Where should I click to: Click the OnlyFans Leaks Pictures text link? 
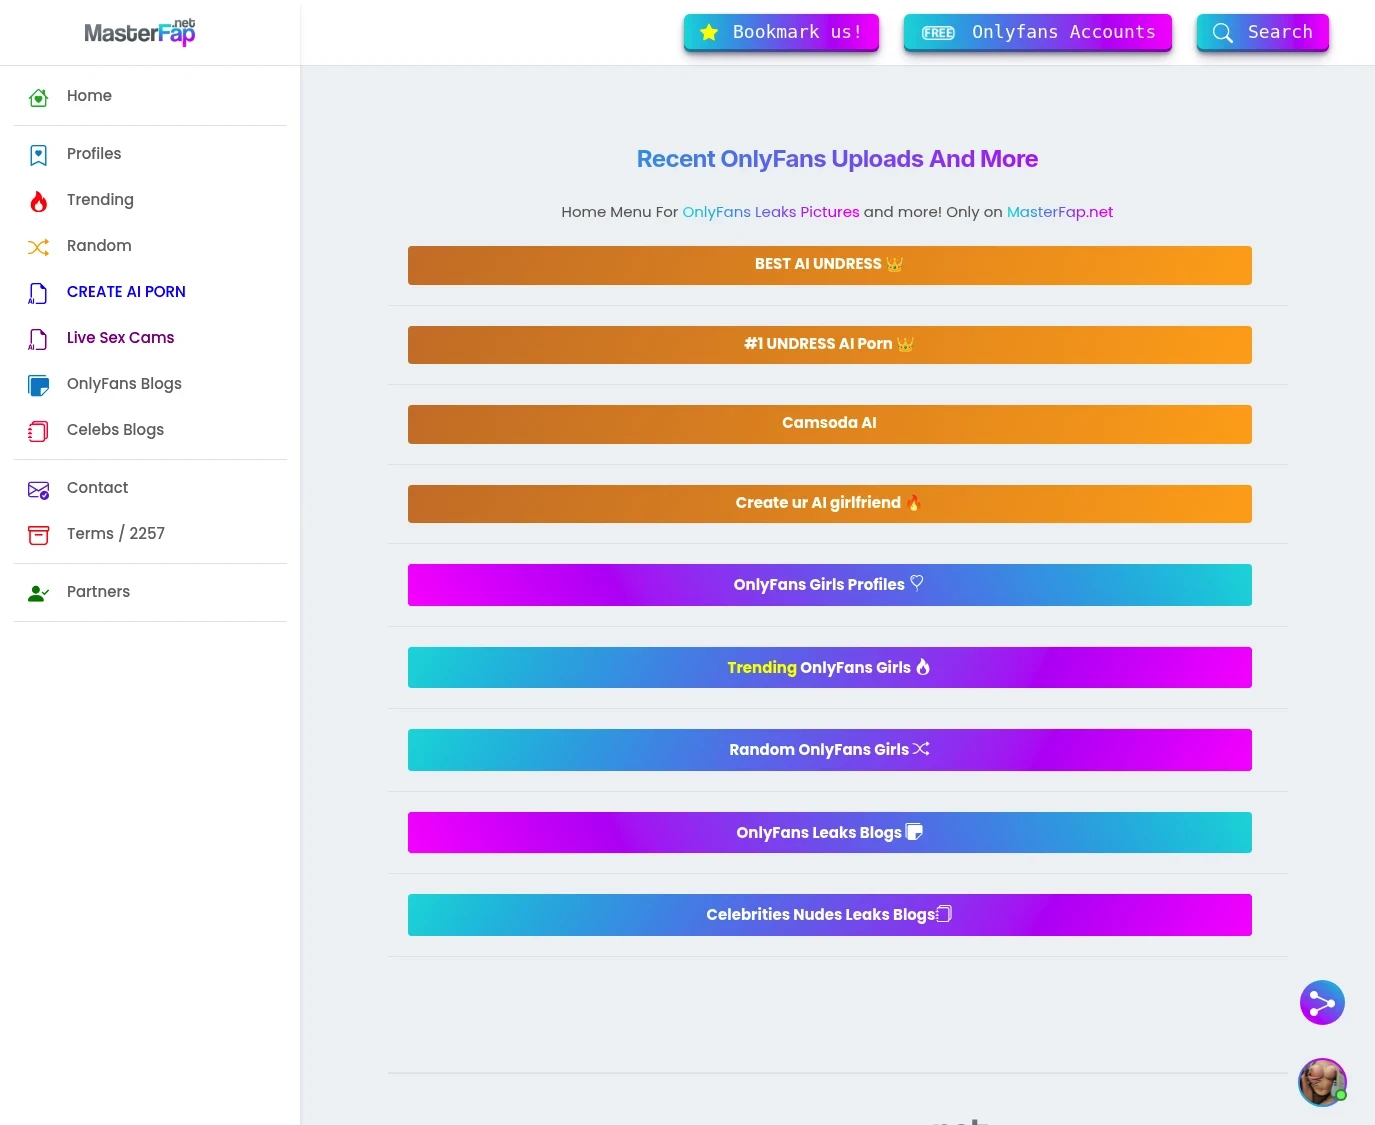click(x=771, y=212)
